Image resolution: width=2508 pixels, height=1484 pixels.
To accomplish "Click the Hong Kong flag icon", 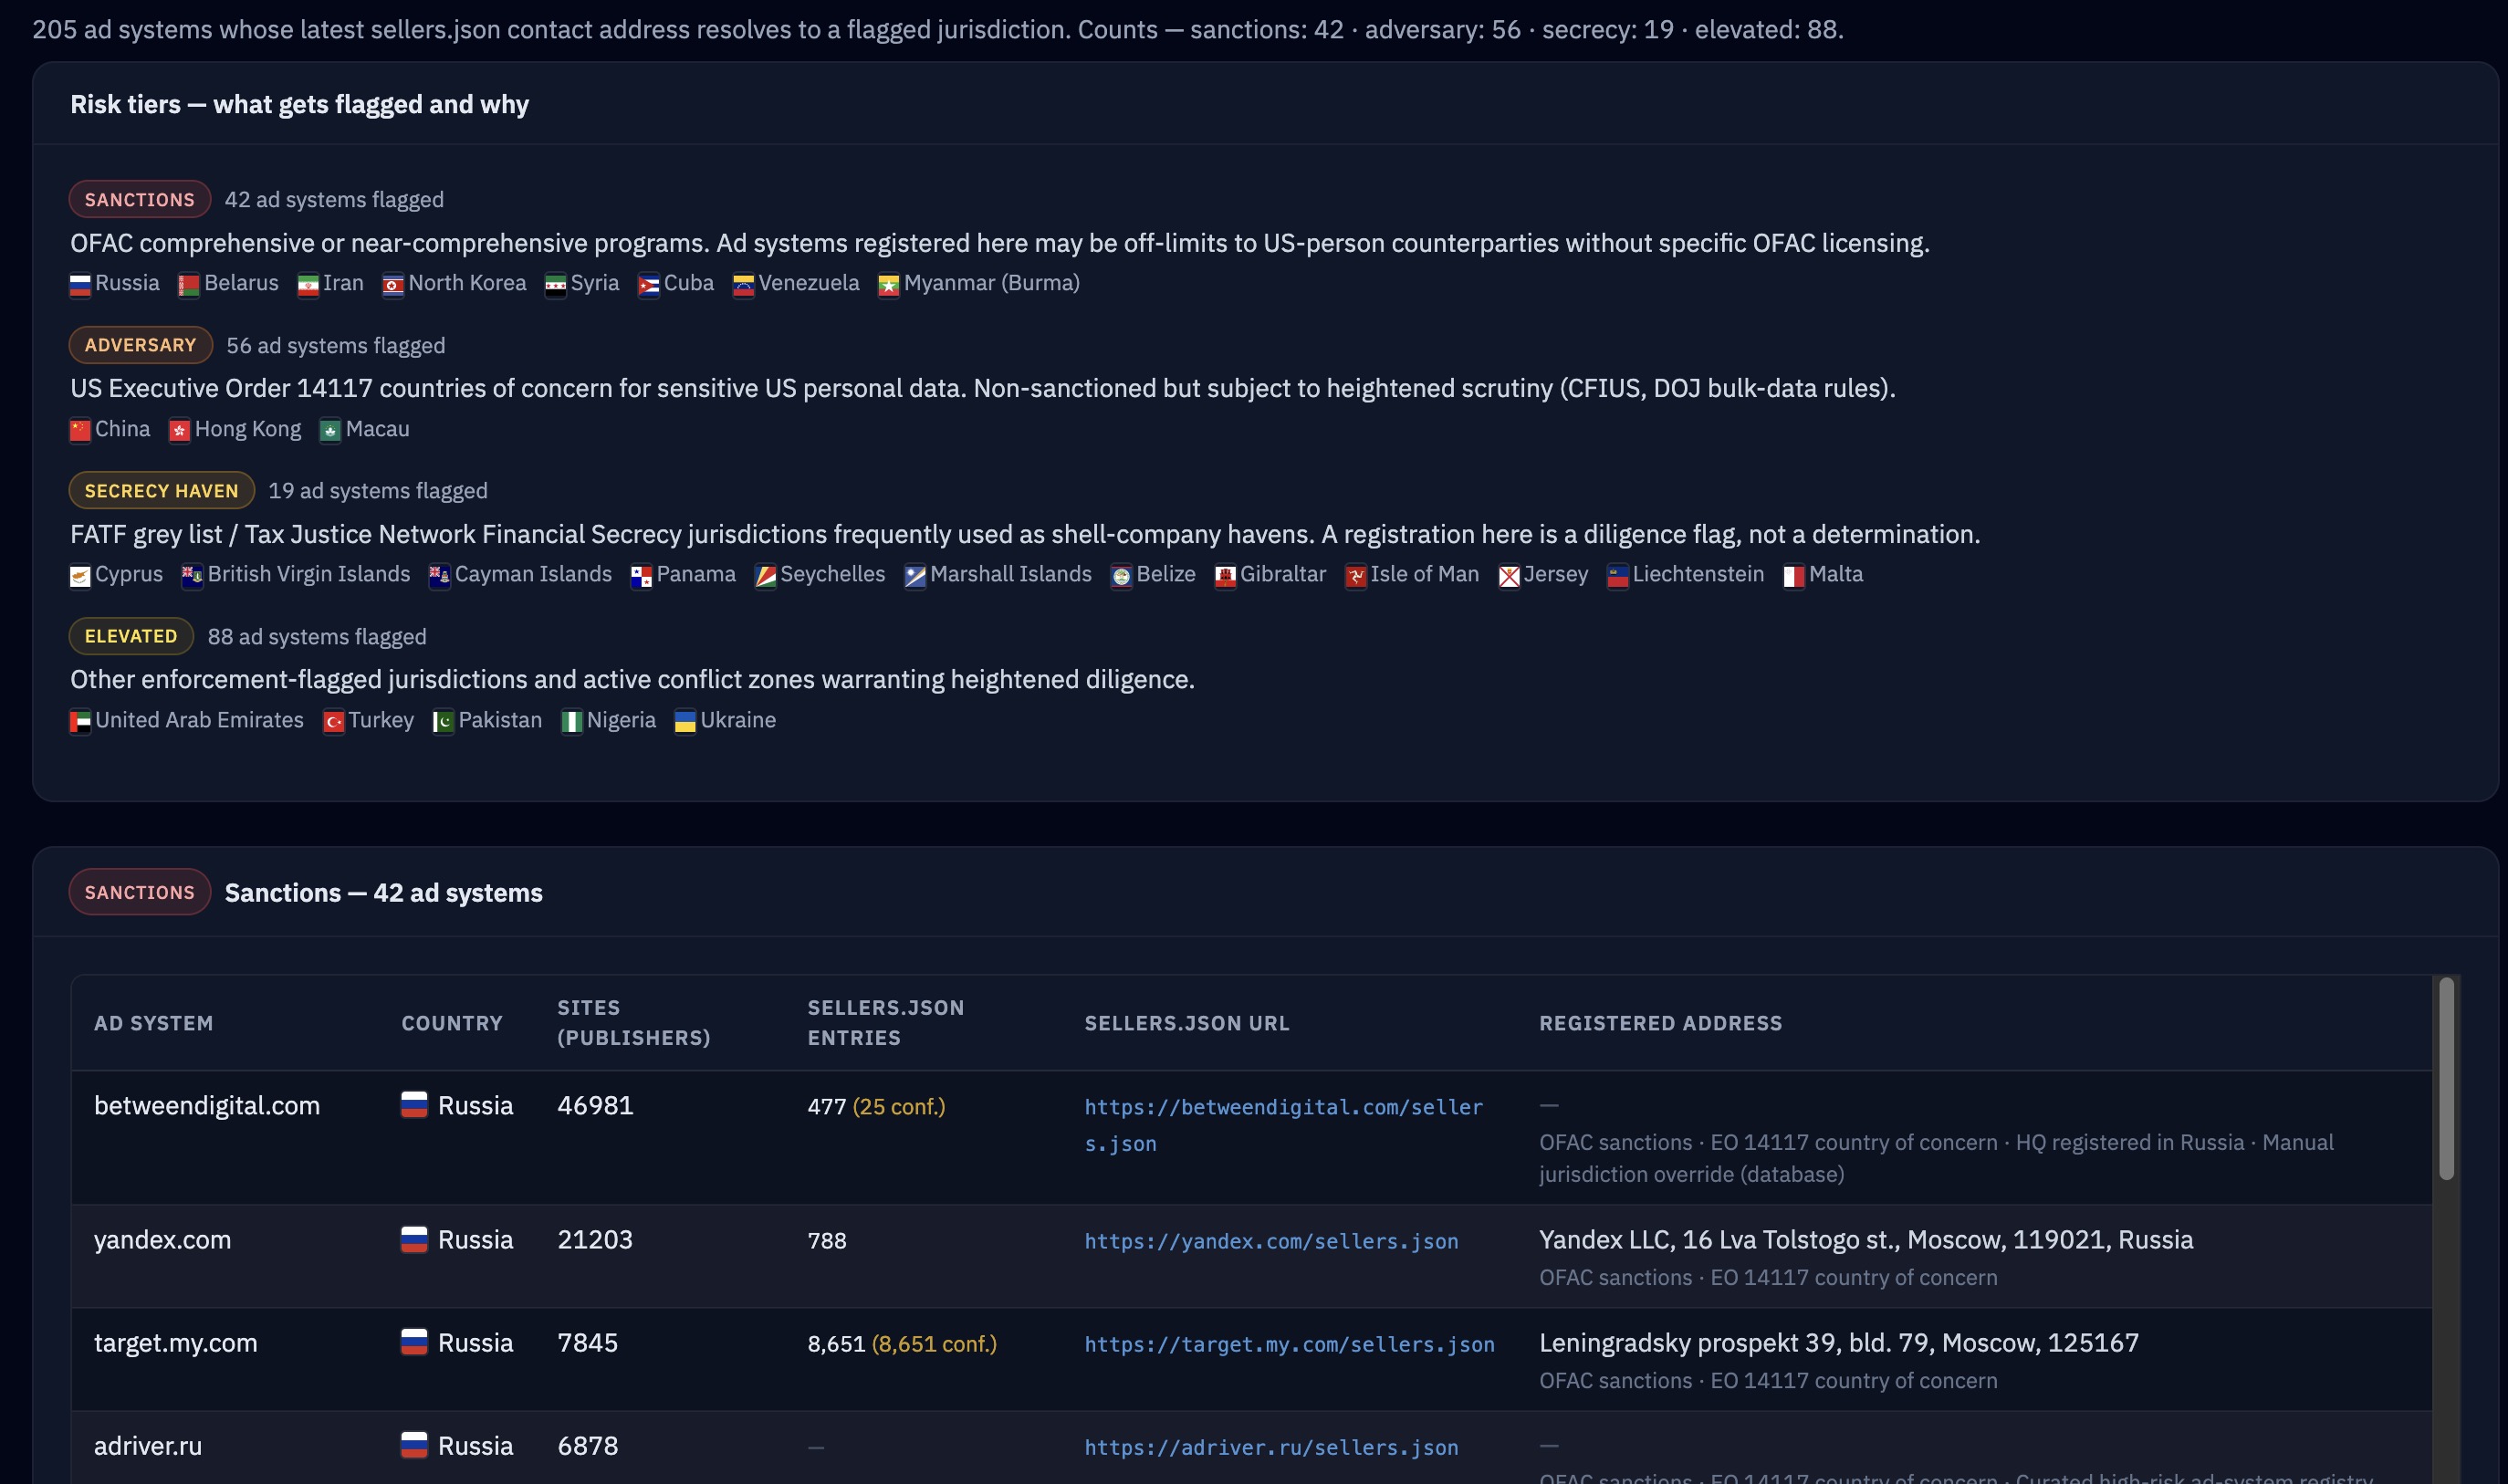I will [x=180, y=430].
